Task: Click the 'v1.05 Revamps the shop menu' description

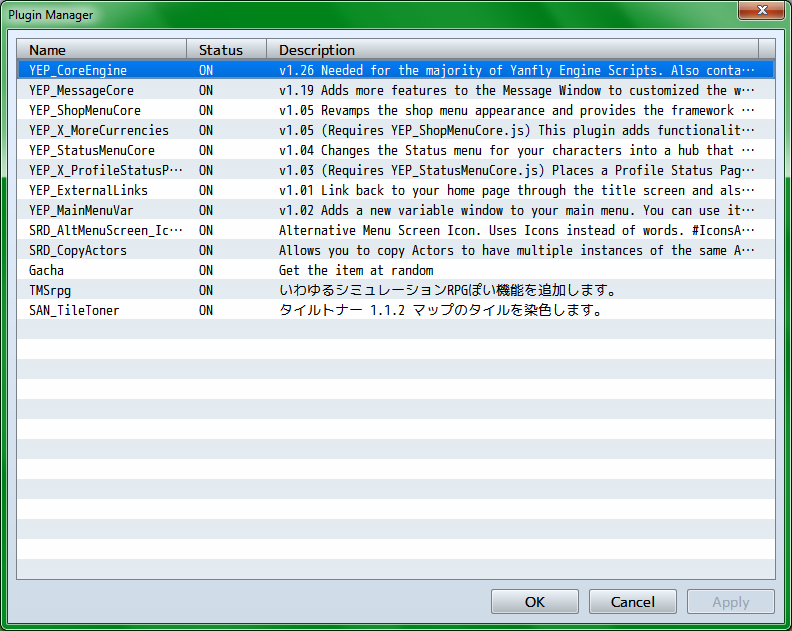Action: pyautogui.click(x=517, y=110)
